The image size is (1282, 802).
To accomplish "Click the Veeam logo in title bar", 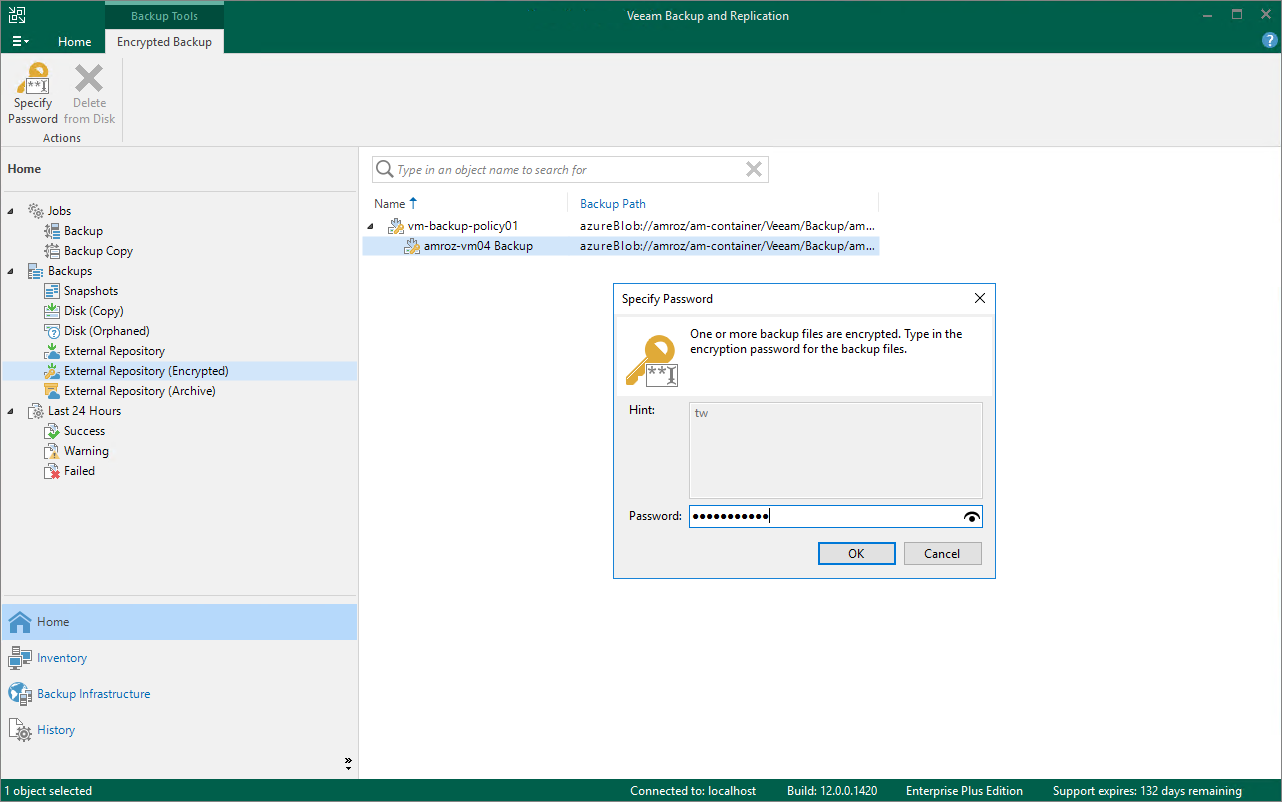I will (x=18, y=15).
